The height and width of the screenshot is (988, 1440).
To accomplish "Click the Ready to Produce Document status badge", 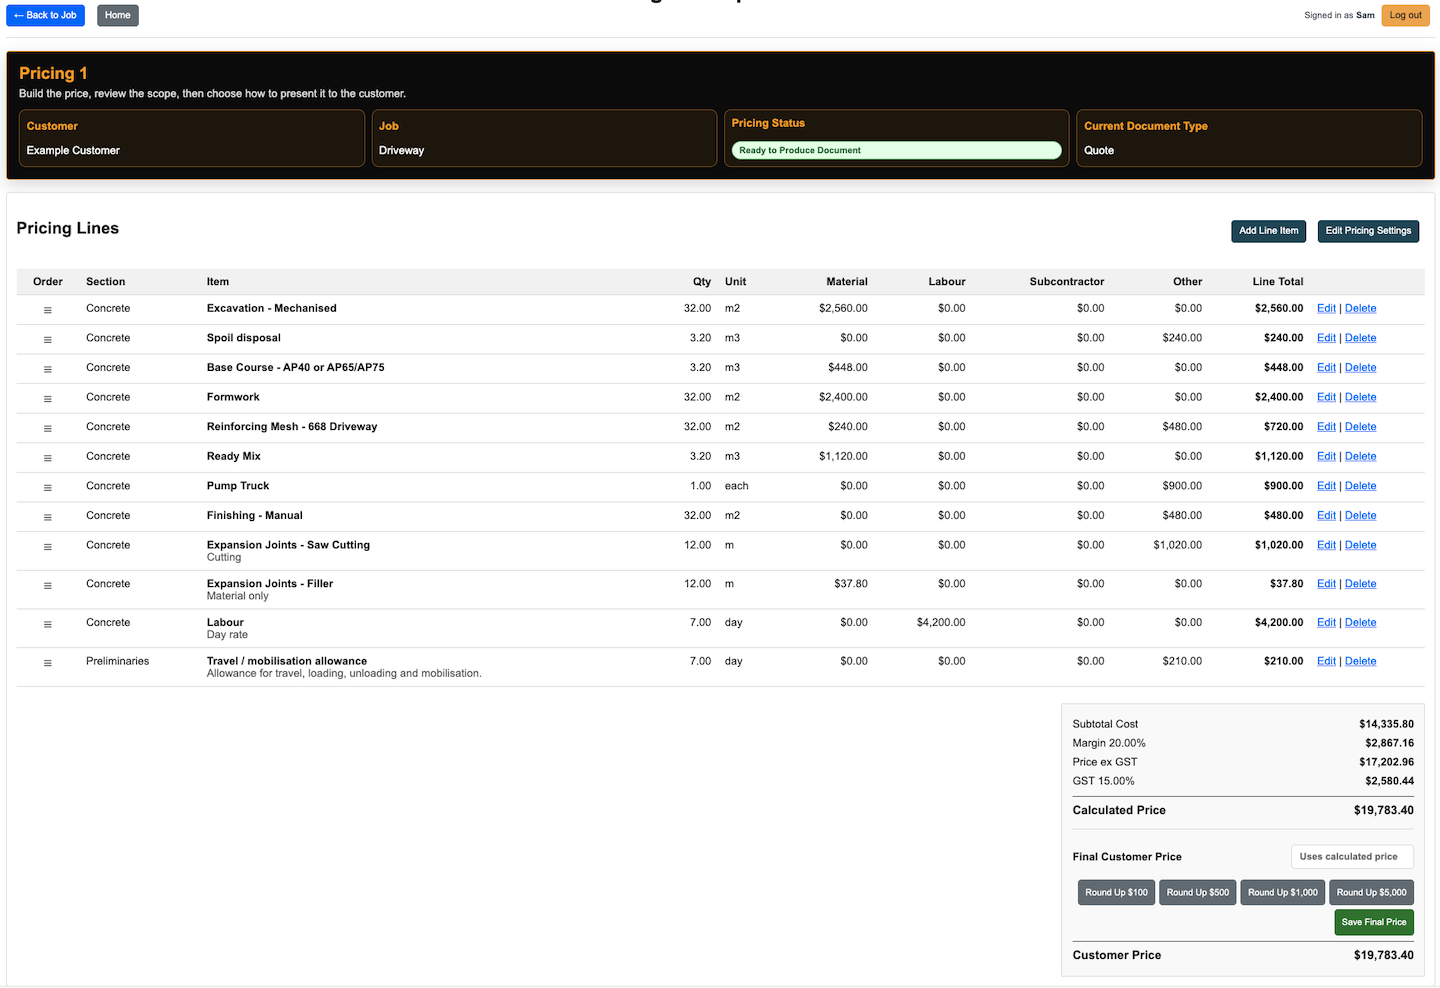I will [x=896, y=150].
